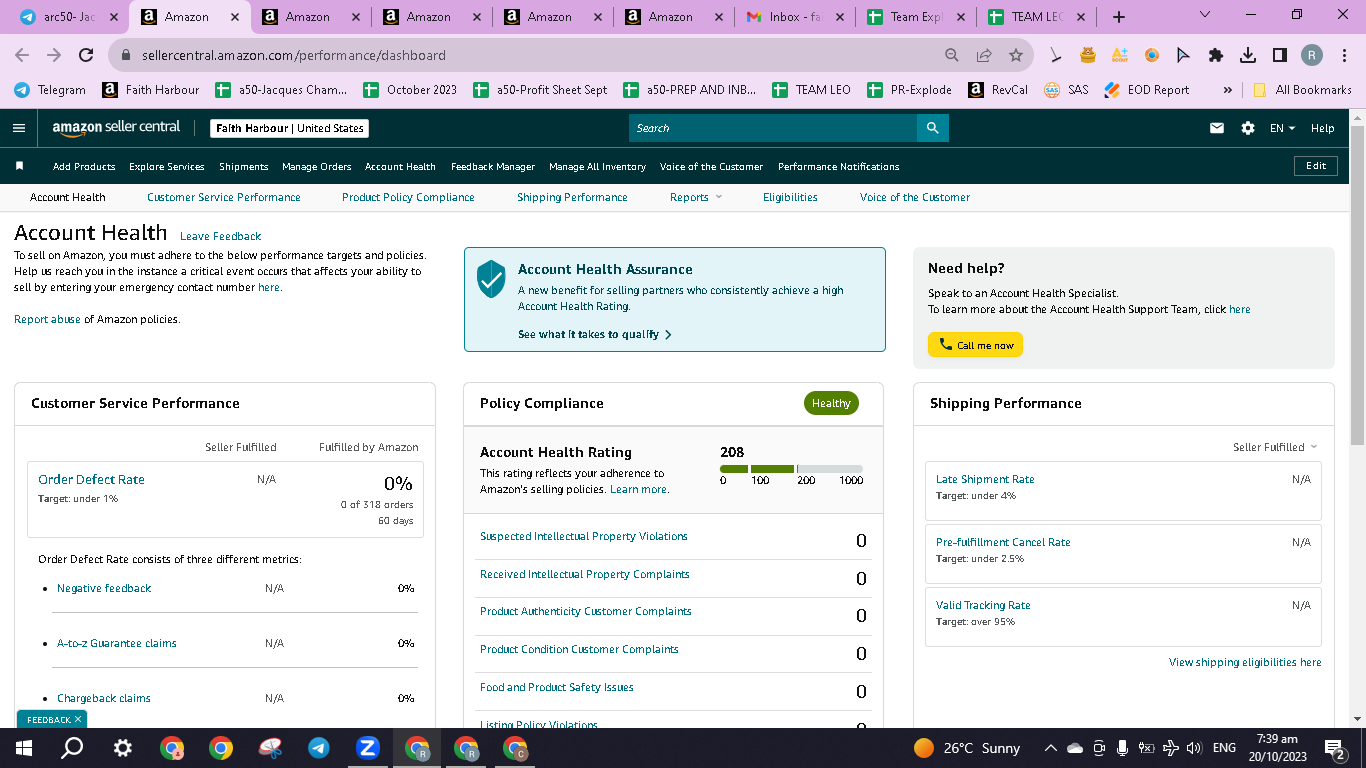Click the Account Health Assurance shield icon
This screenshot has height=768, width=1366.
click(491, 279)
